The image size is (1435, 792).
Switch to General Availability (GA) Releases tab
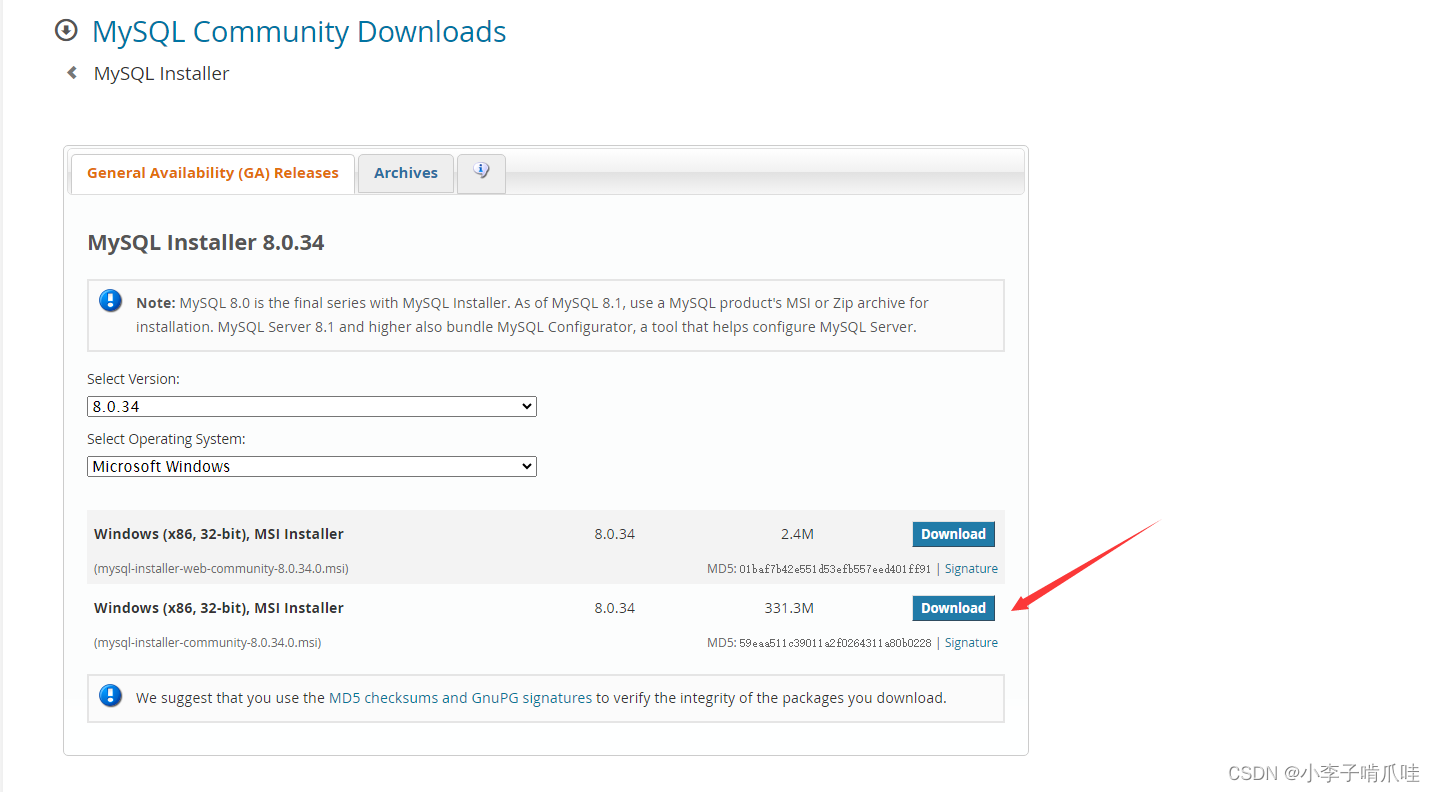(212, 173)
